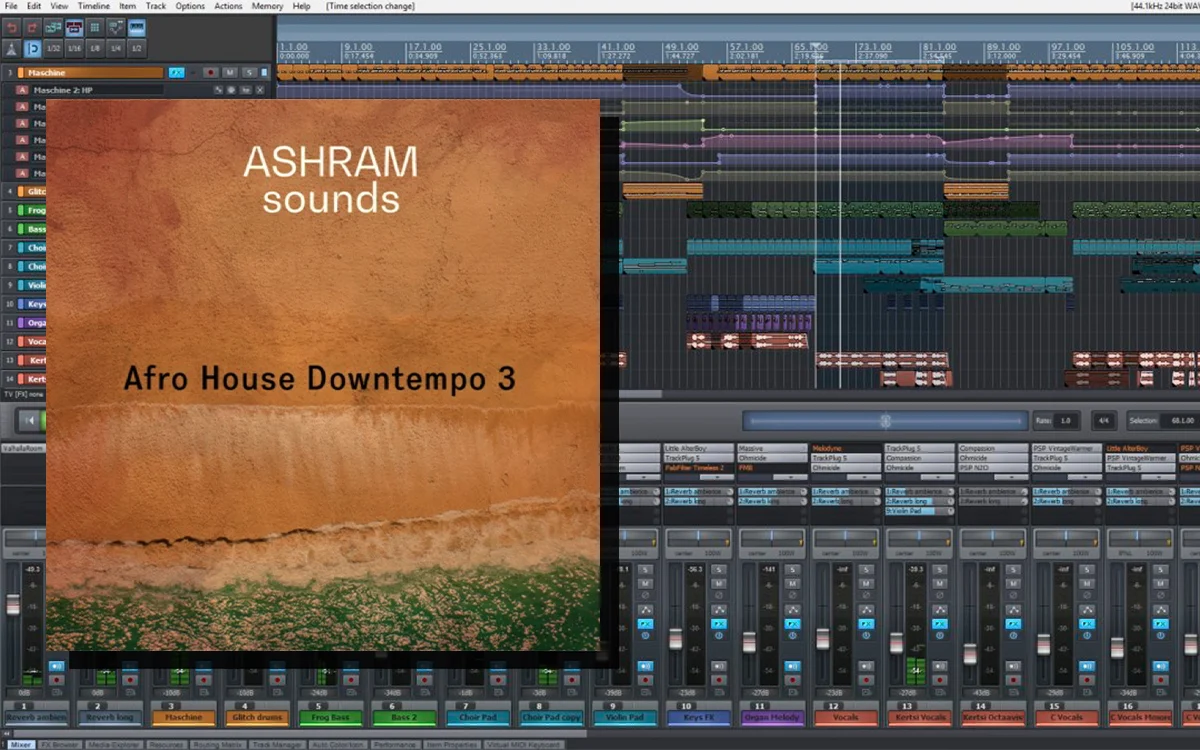Open the Edit menu

pyautogui.click(x=34, y=6)
